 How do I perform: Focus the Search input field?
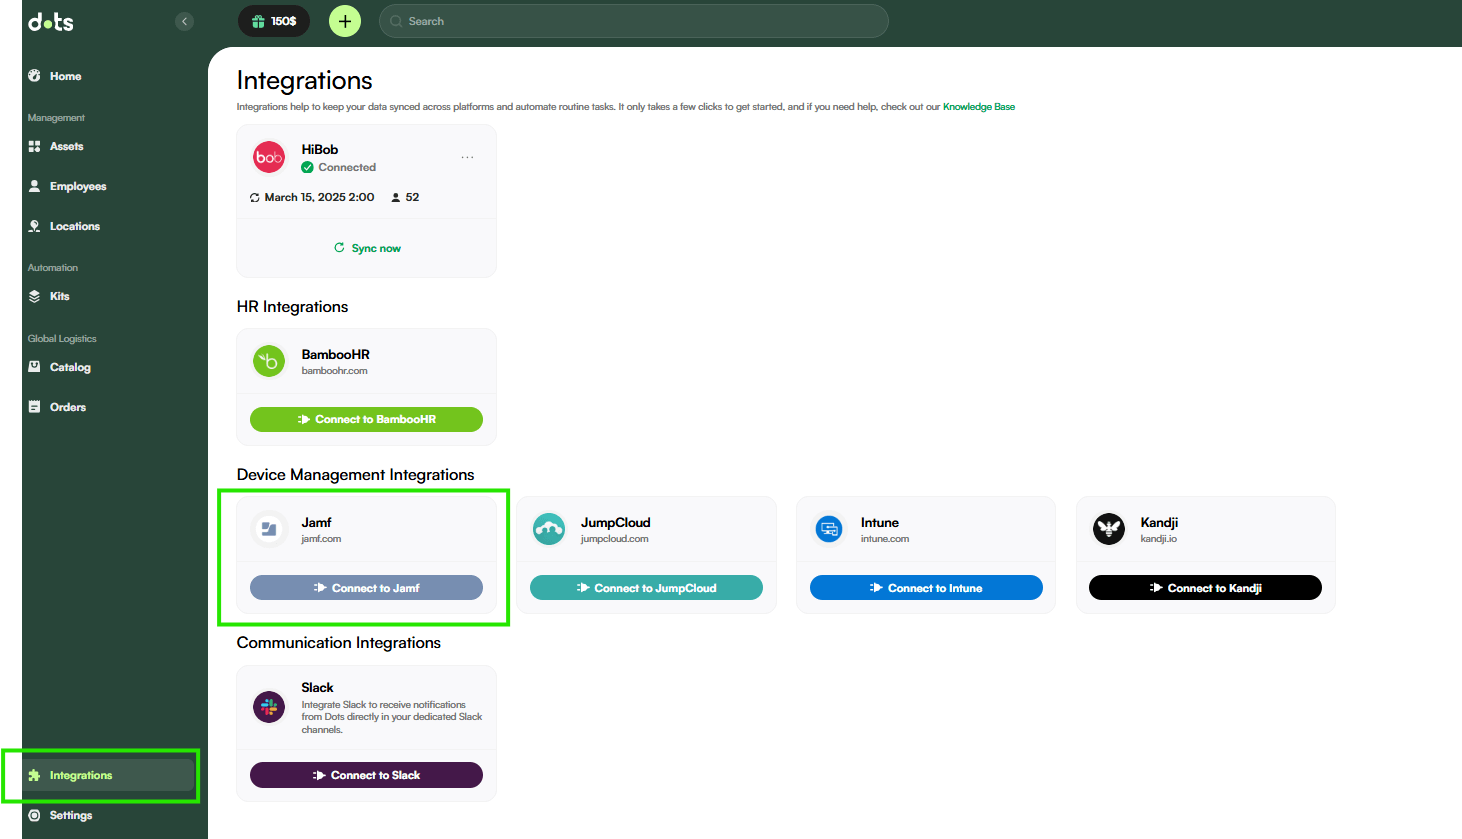point(633,21)
